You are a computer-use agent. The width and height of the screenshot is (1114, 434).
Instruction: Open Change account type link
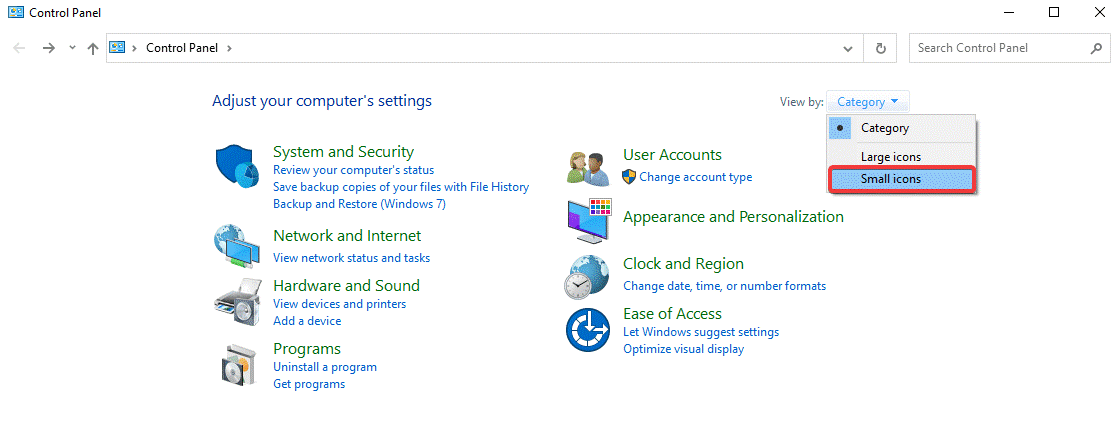click(695, 177)
